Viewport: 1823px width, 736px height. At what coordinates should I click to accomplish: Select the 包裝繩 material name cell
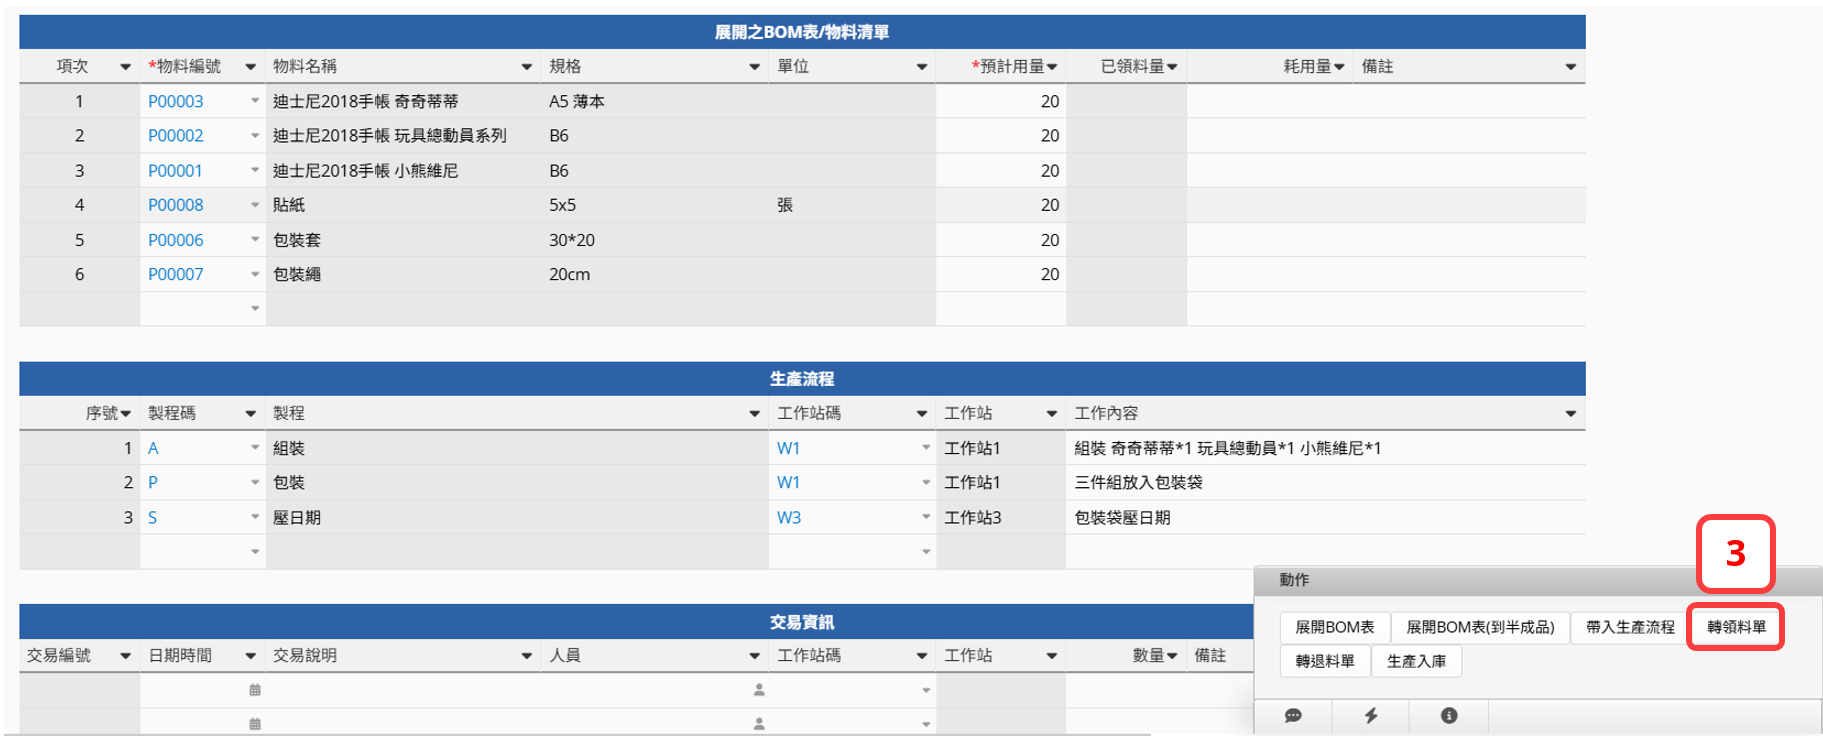pos(403,274)
